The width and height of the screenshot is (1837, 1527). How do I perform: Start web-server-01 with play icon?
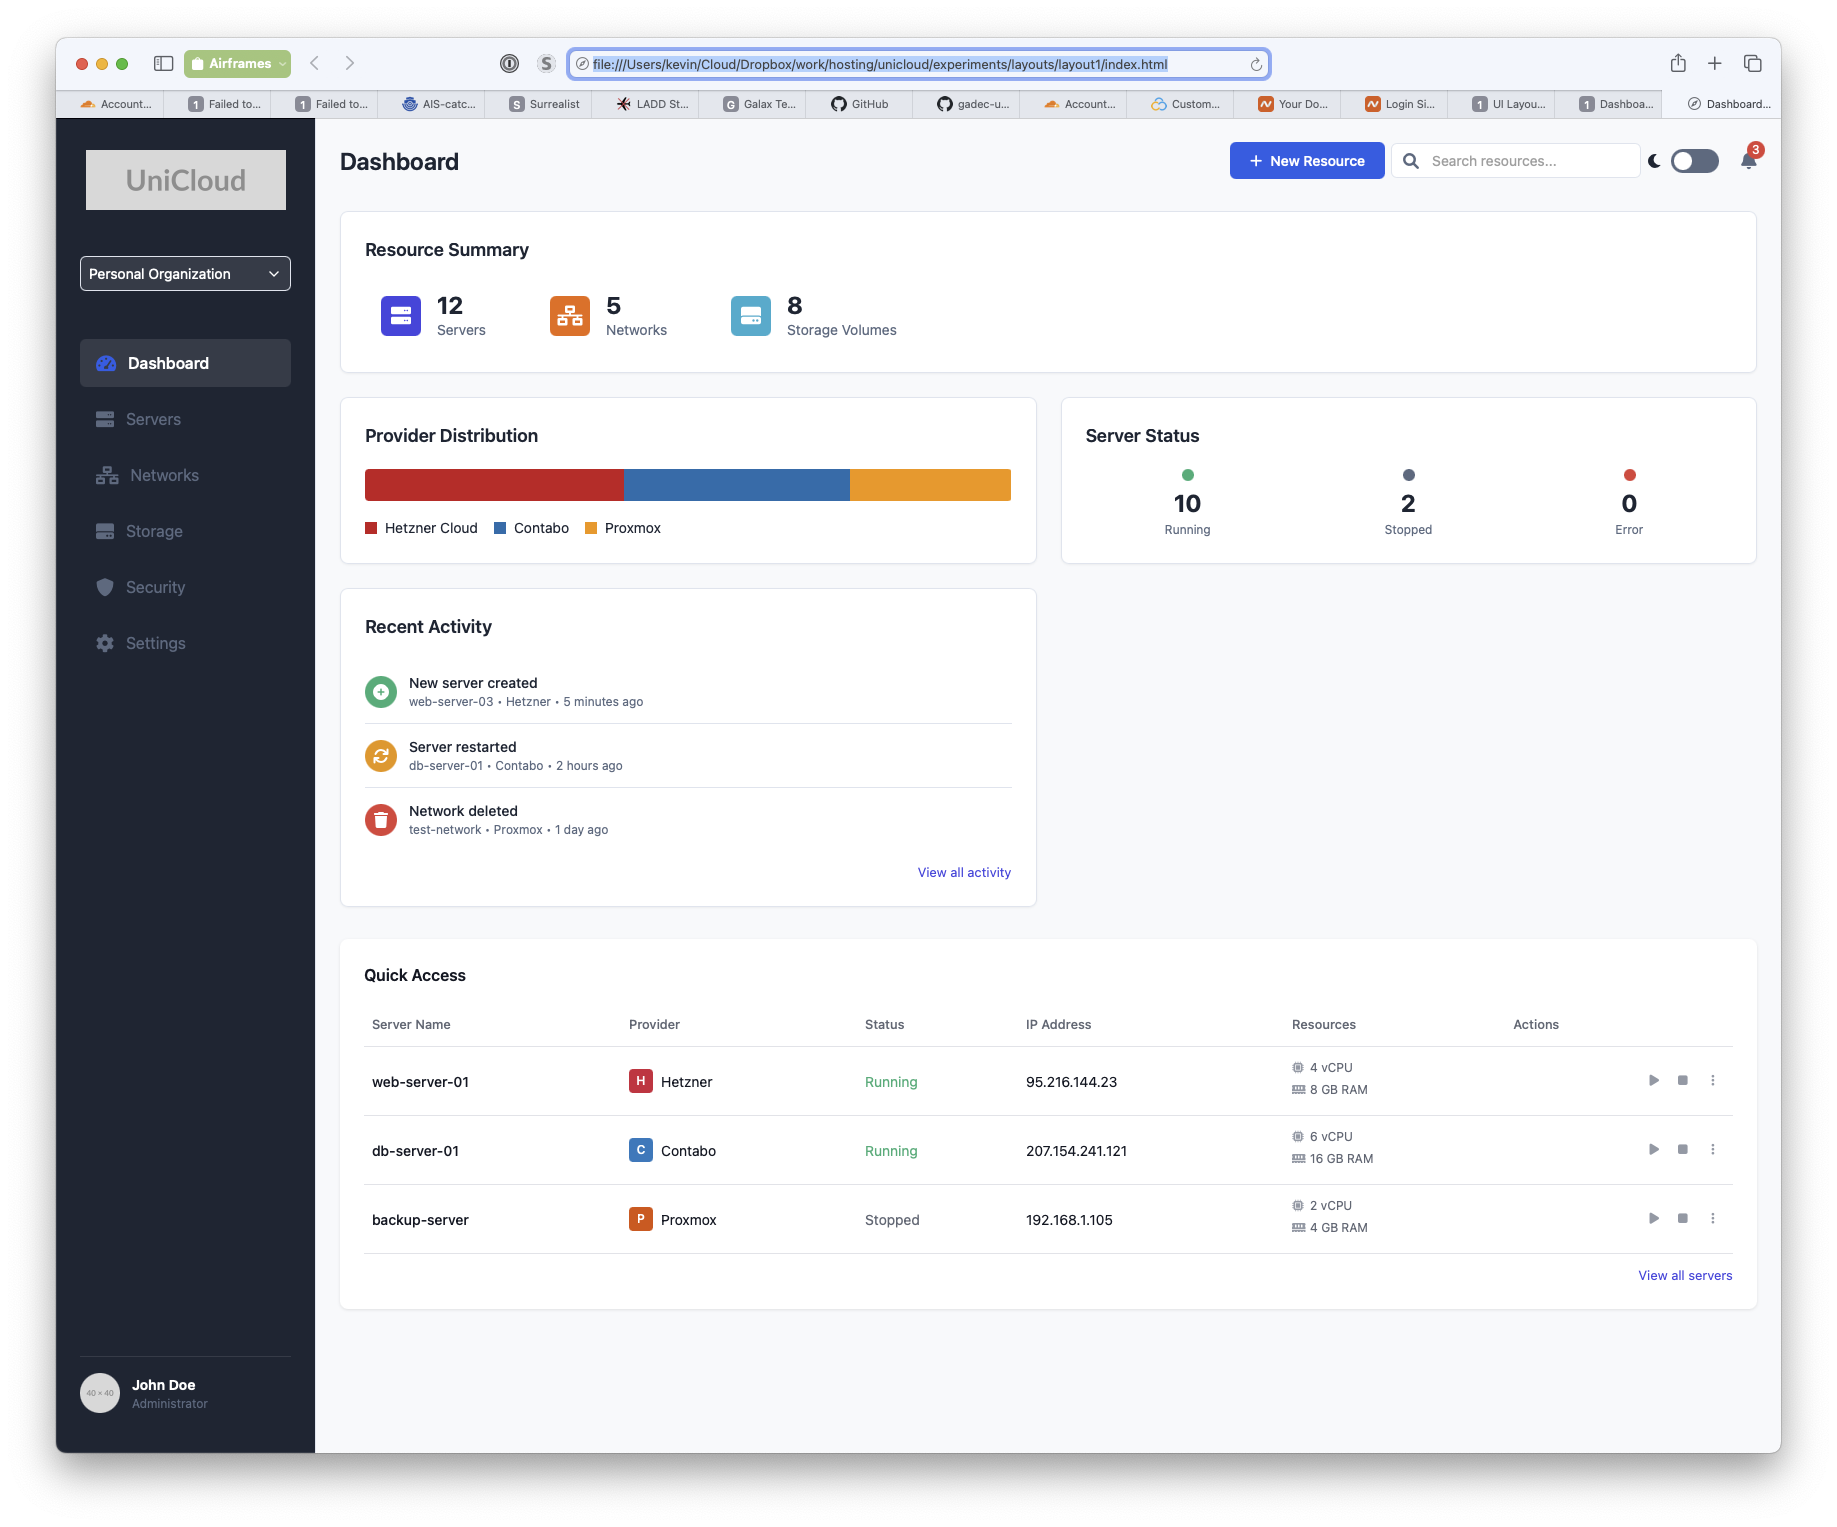1654,1080
